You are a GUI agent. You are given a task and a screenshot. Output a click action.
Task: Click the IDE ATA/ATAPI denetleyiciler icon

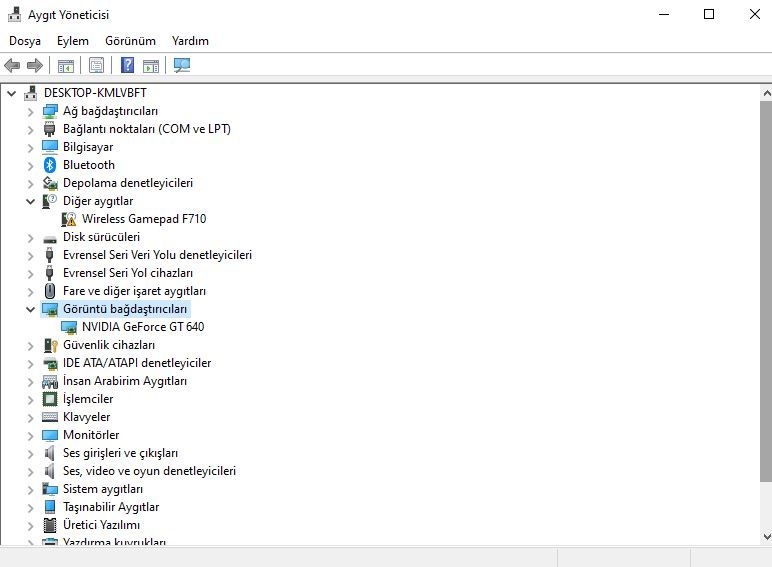coord(50,364)
